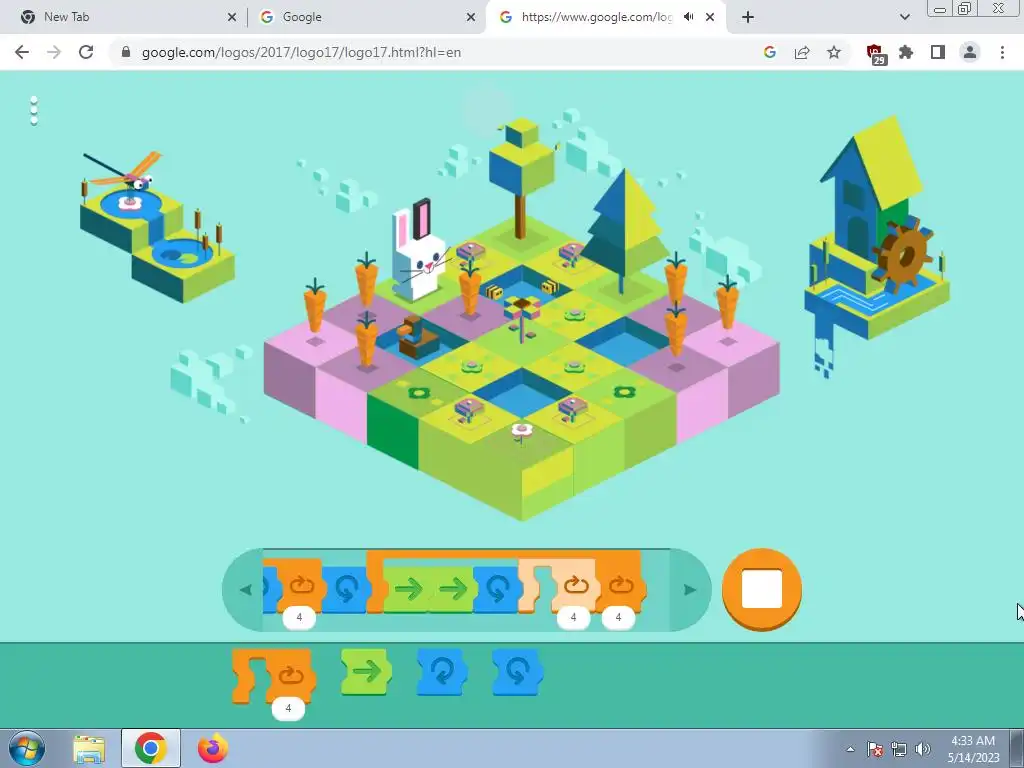This screenshot has width=1024, height=768.
Task: Share this page
Action: [x=802, y=52]
